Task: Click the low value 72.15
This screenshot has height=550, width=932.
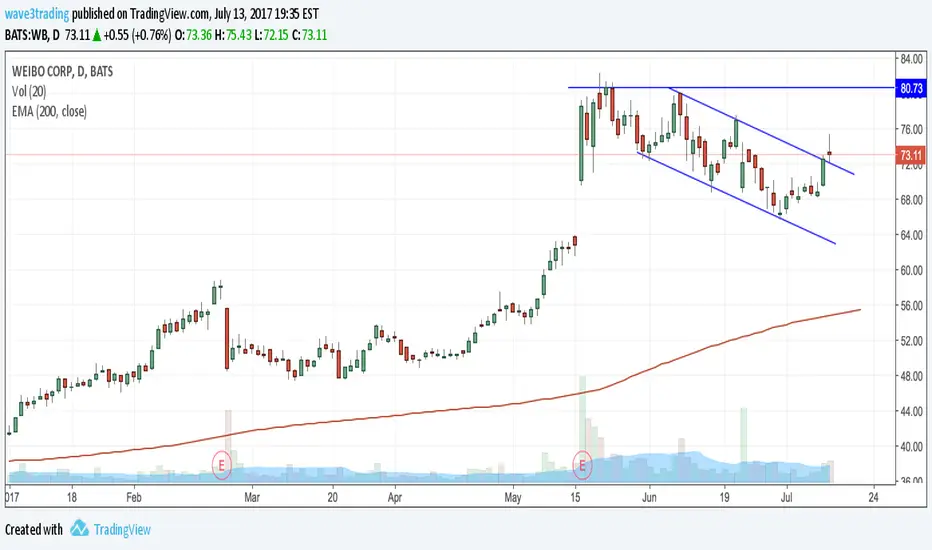Action: pyautogui.click(x=275, y=34)
